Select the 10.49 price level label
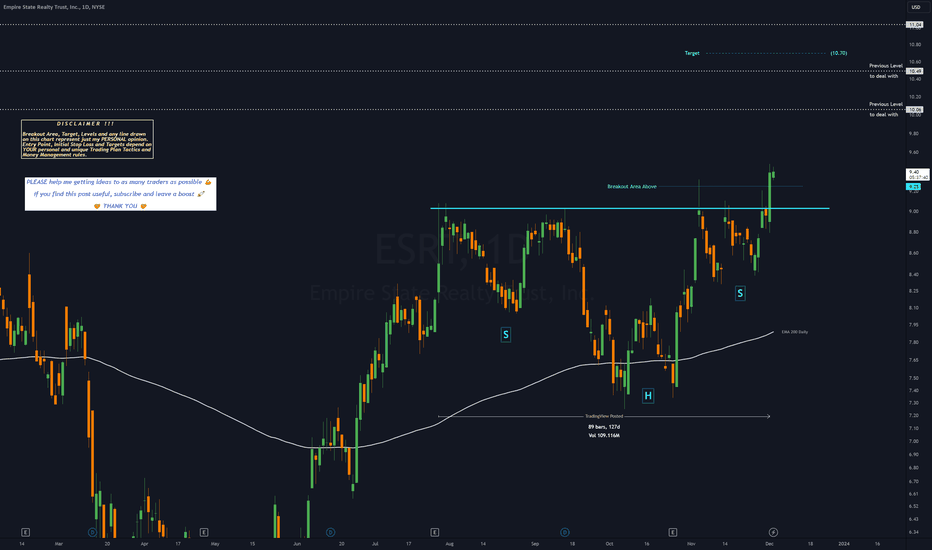This screenshot has width=932, height=550. (914, 71)
